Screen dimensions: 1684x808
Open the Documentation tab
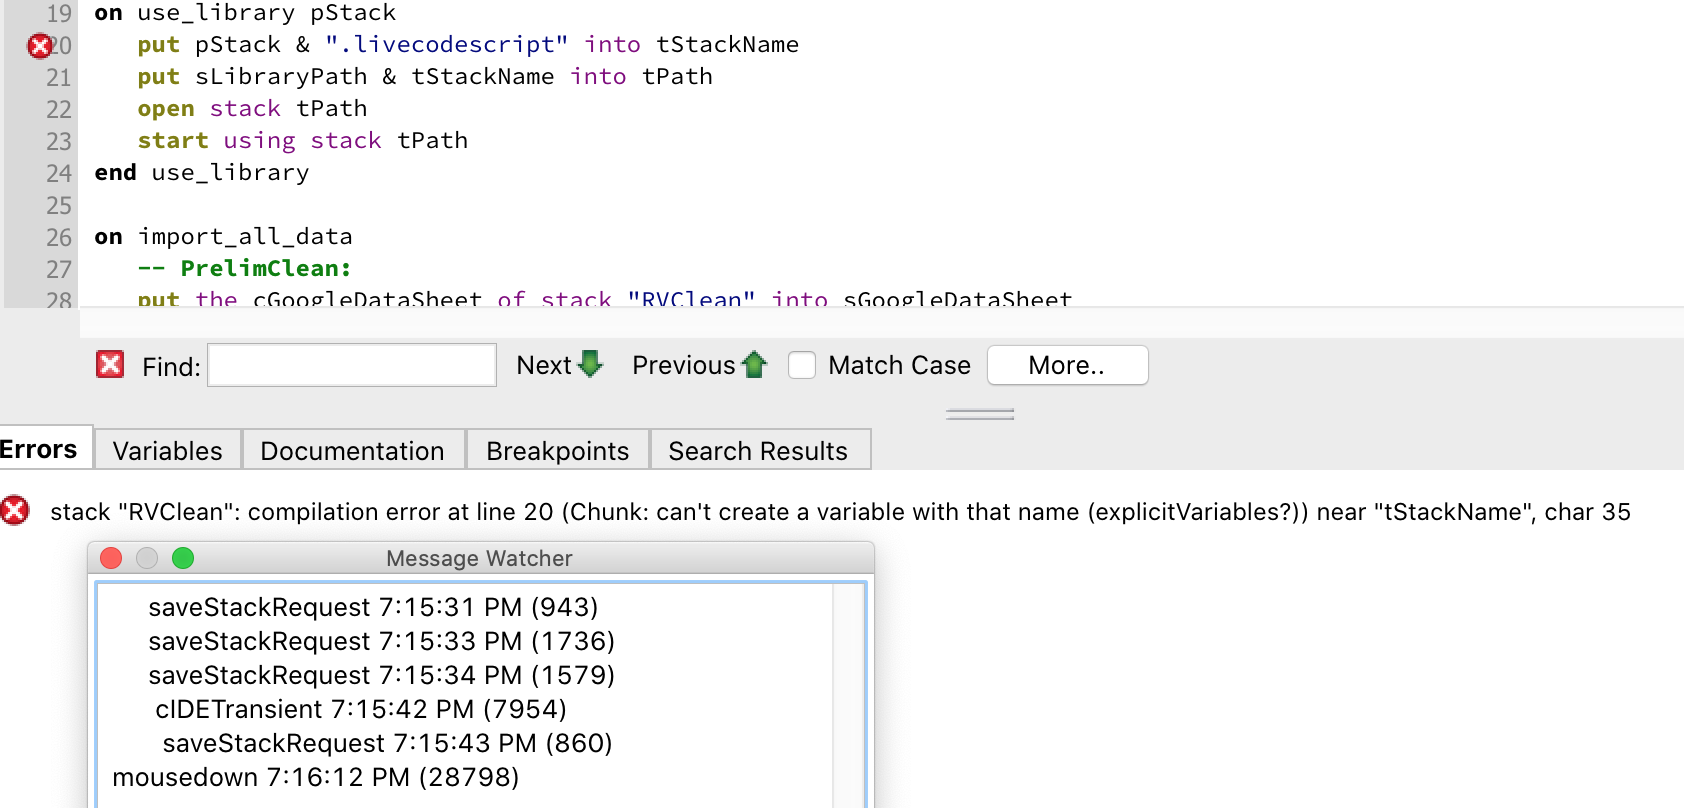tap(352, 451)
